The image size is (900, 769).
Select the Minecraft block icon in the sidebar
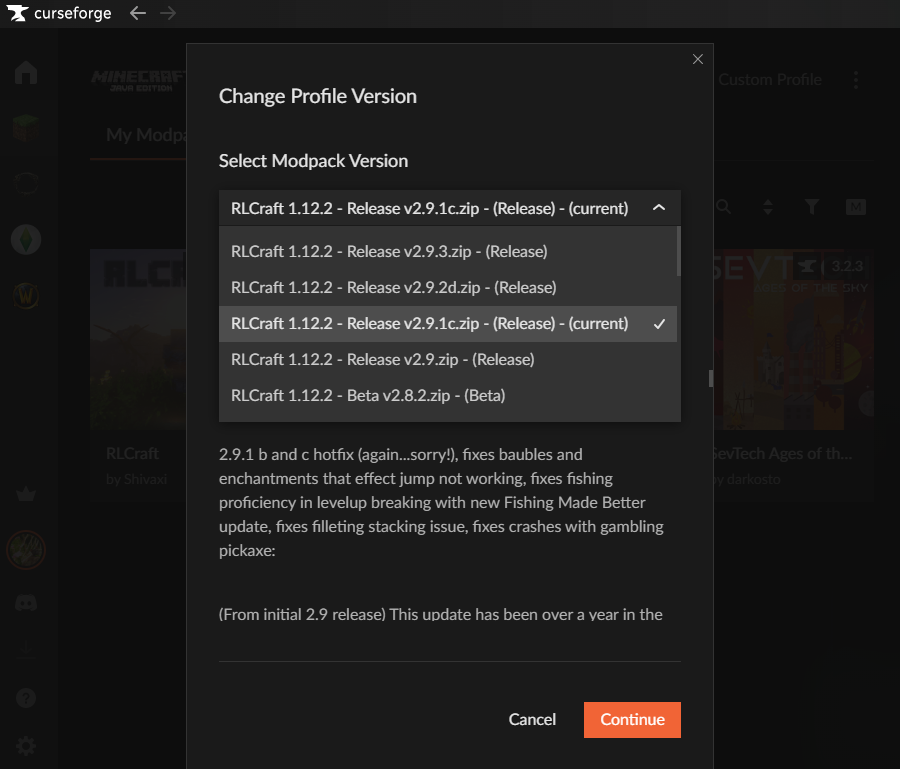pos(26,127)
